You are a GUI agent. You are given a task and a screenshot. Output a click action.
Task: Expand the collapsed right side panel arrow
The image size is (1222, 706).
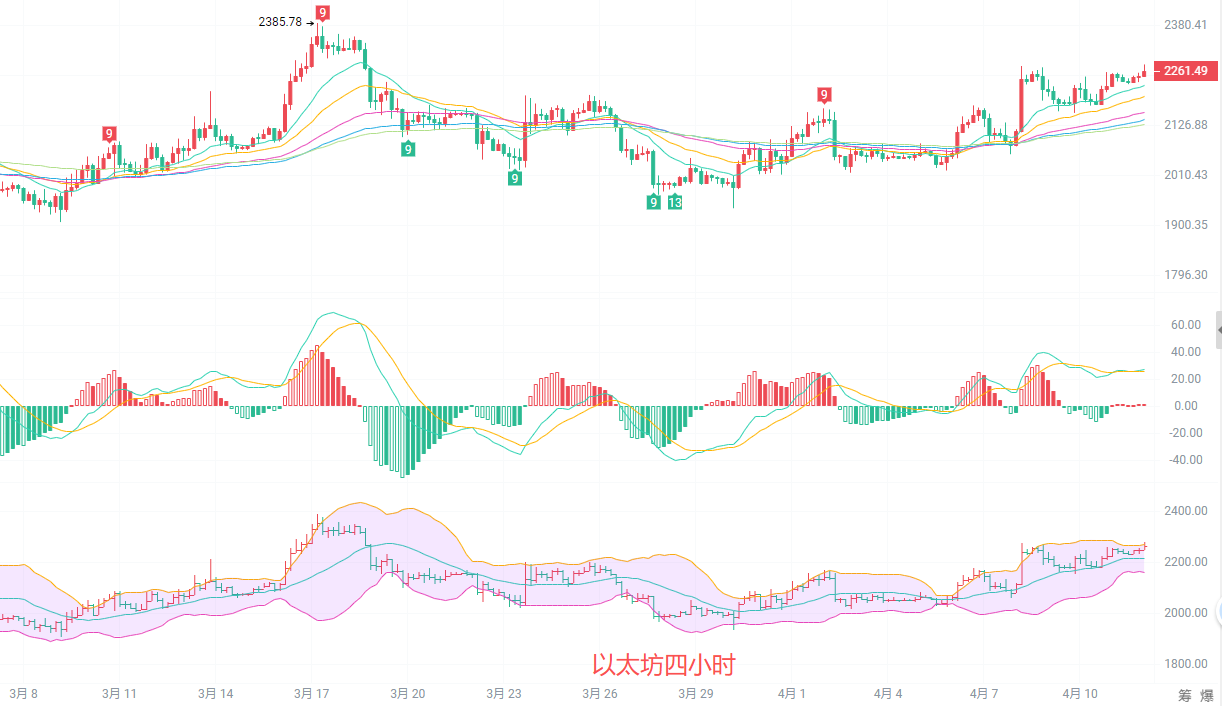coord(1217,329)
